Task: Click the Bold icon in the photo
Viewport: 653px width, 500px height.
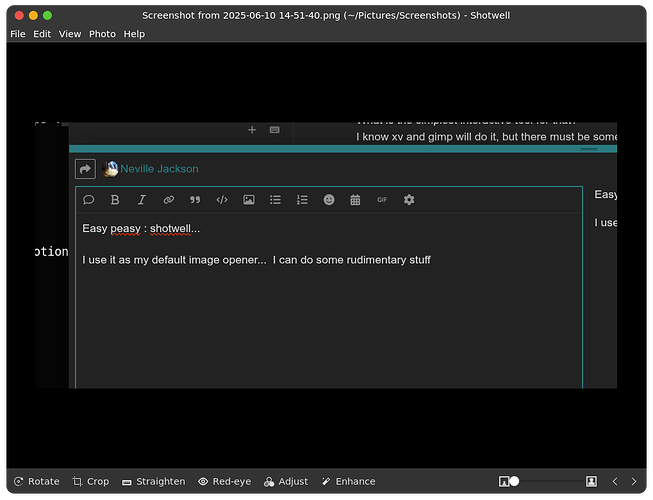Action: click(115, 200)
